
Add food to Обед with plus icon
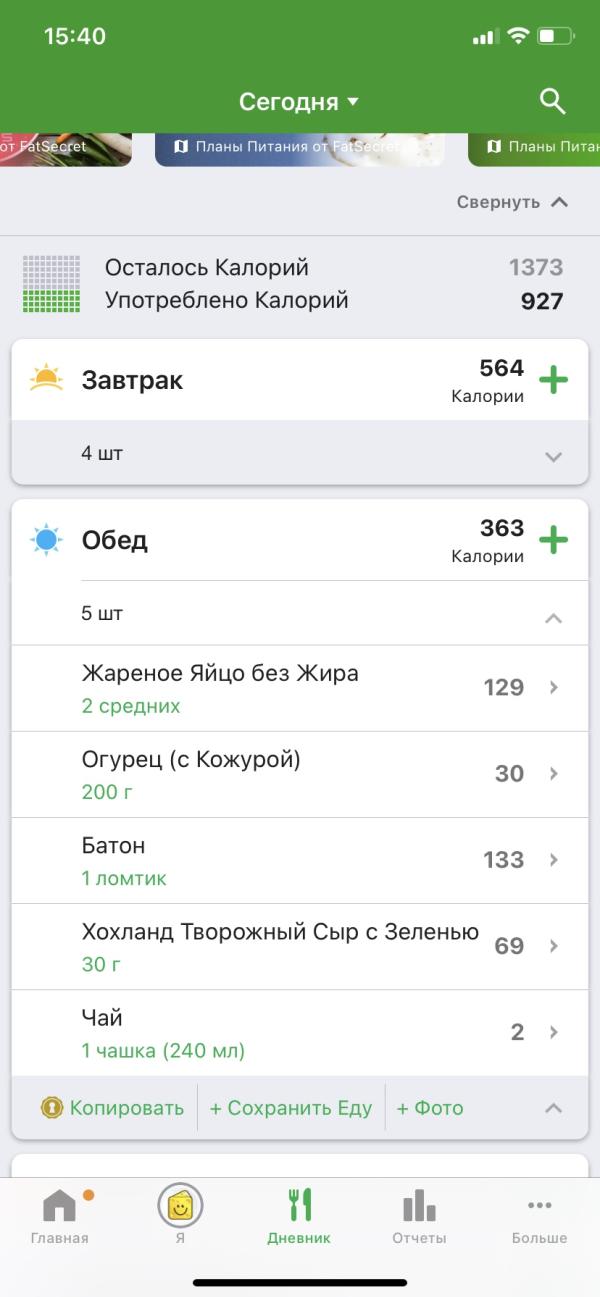coord(553,540)
